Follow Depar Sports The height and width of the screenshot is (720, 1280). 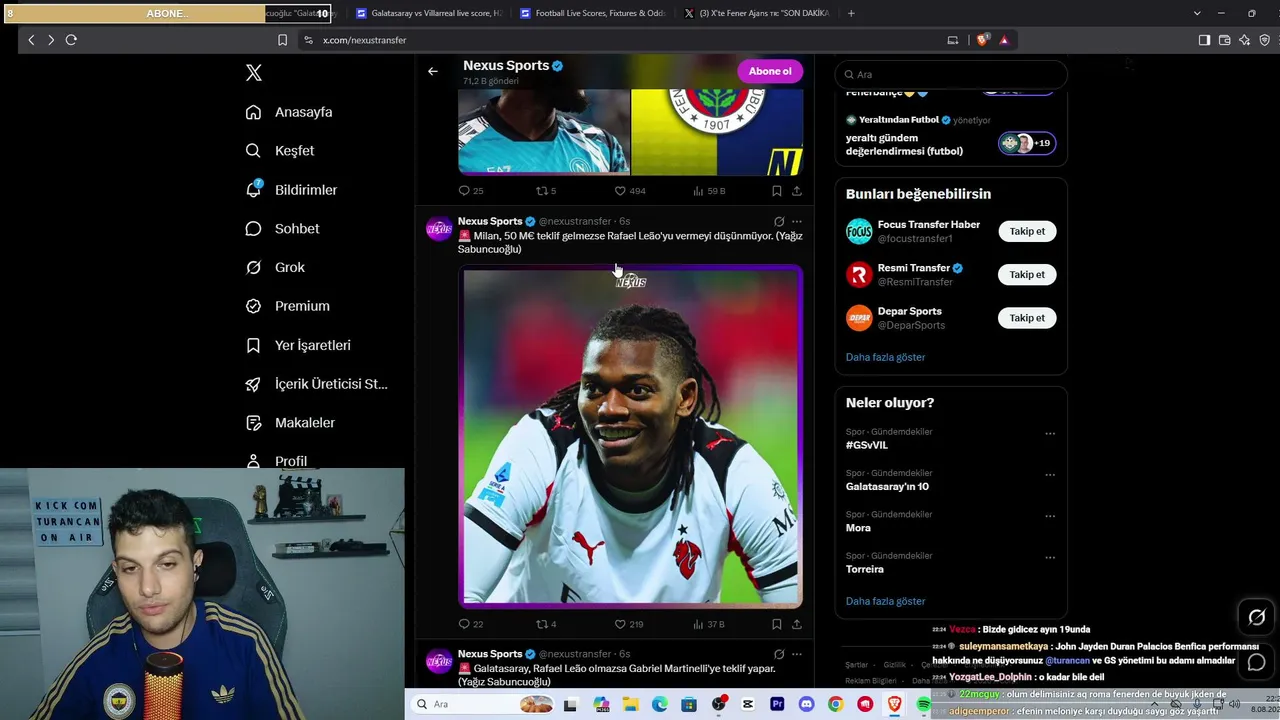(1027, 318)
